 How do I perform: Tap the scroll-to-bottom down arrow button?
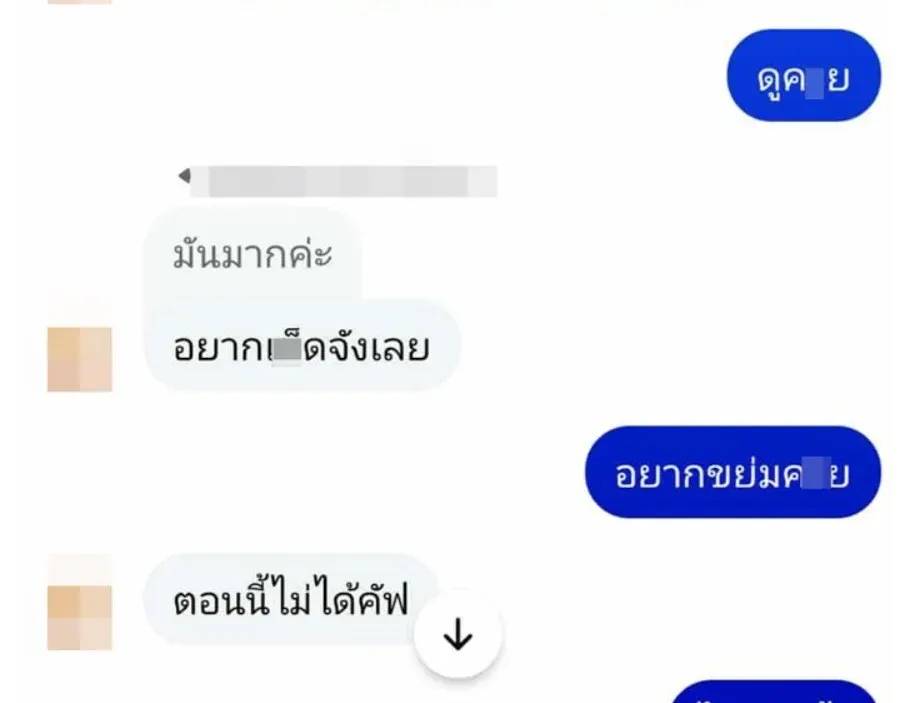coord(458,635)
